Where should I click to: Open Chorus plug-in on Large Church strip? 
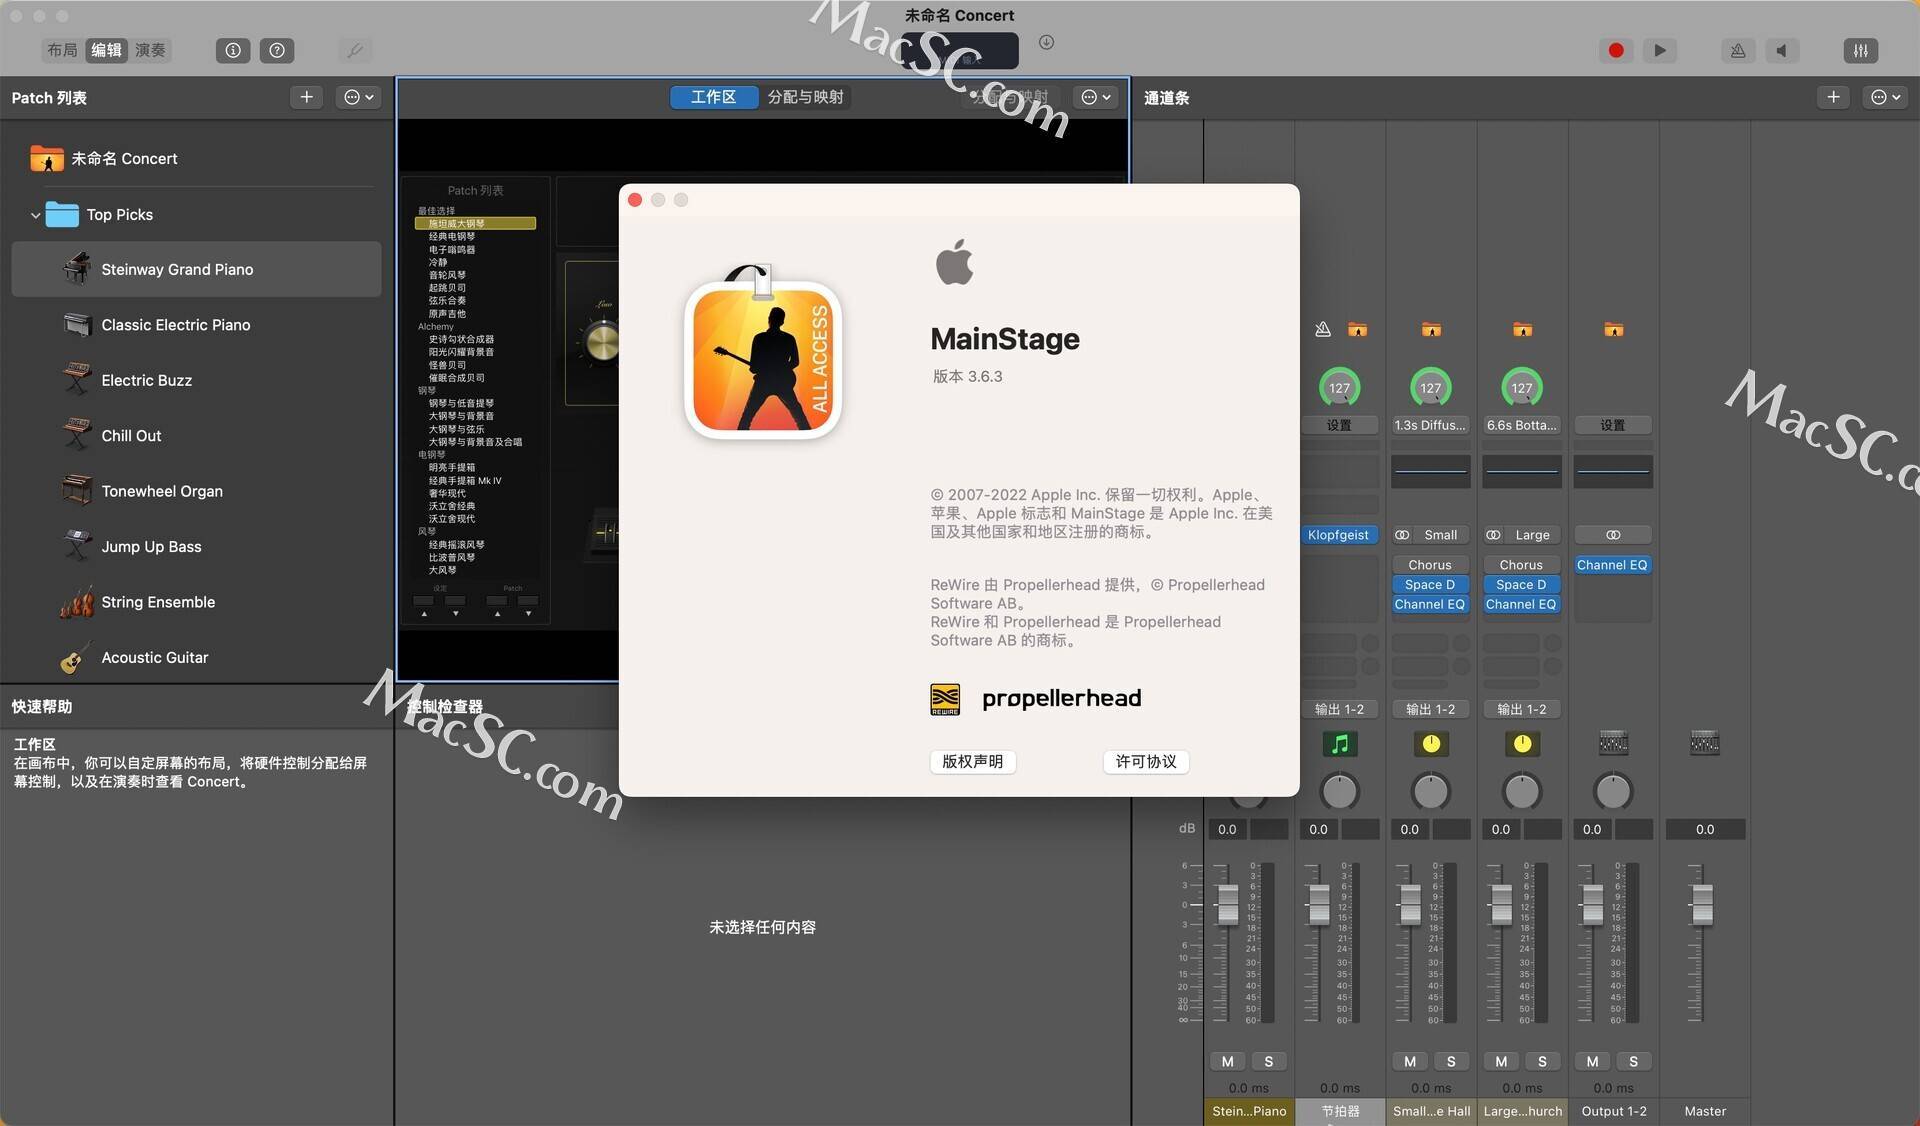click(1521, 565)
